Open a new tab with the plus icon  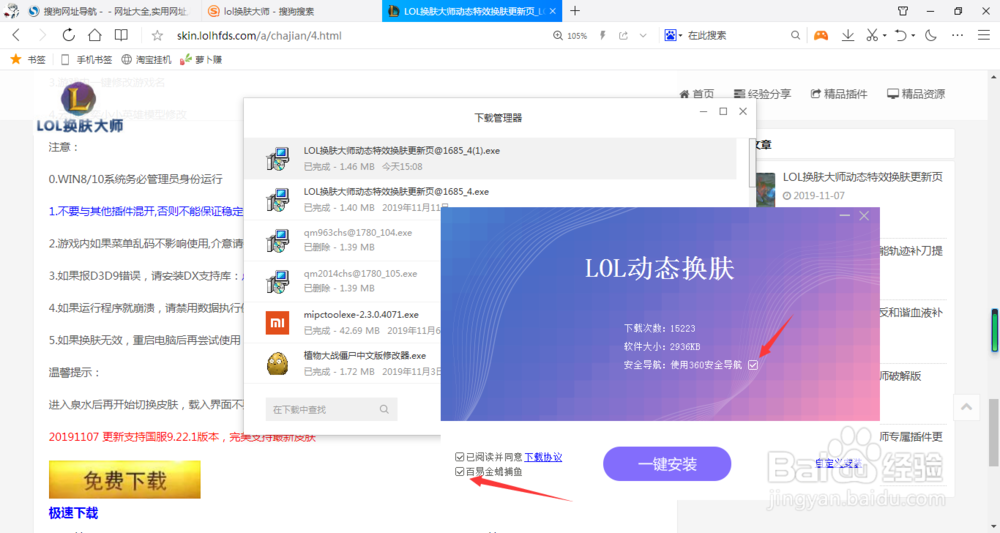pyautogui.click(x=575, y=11)
